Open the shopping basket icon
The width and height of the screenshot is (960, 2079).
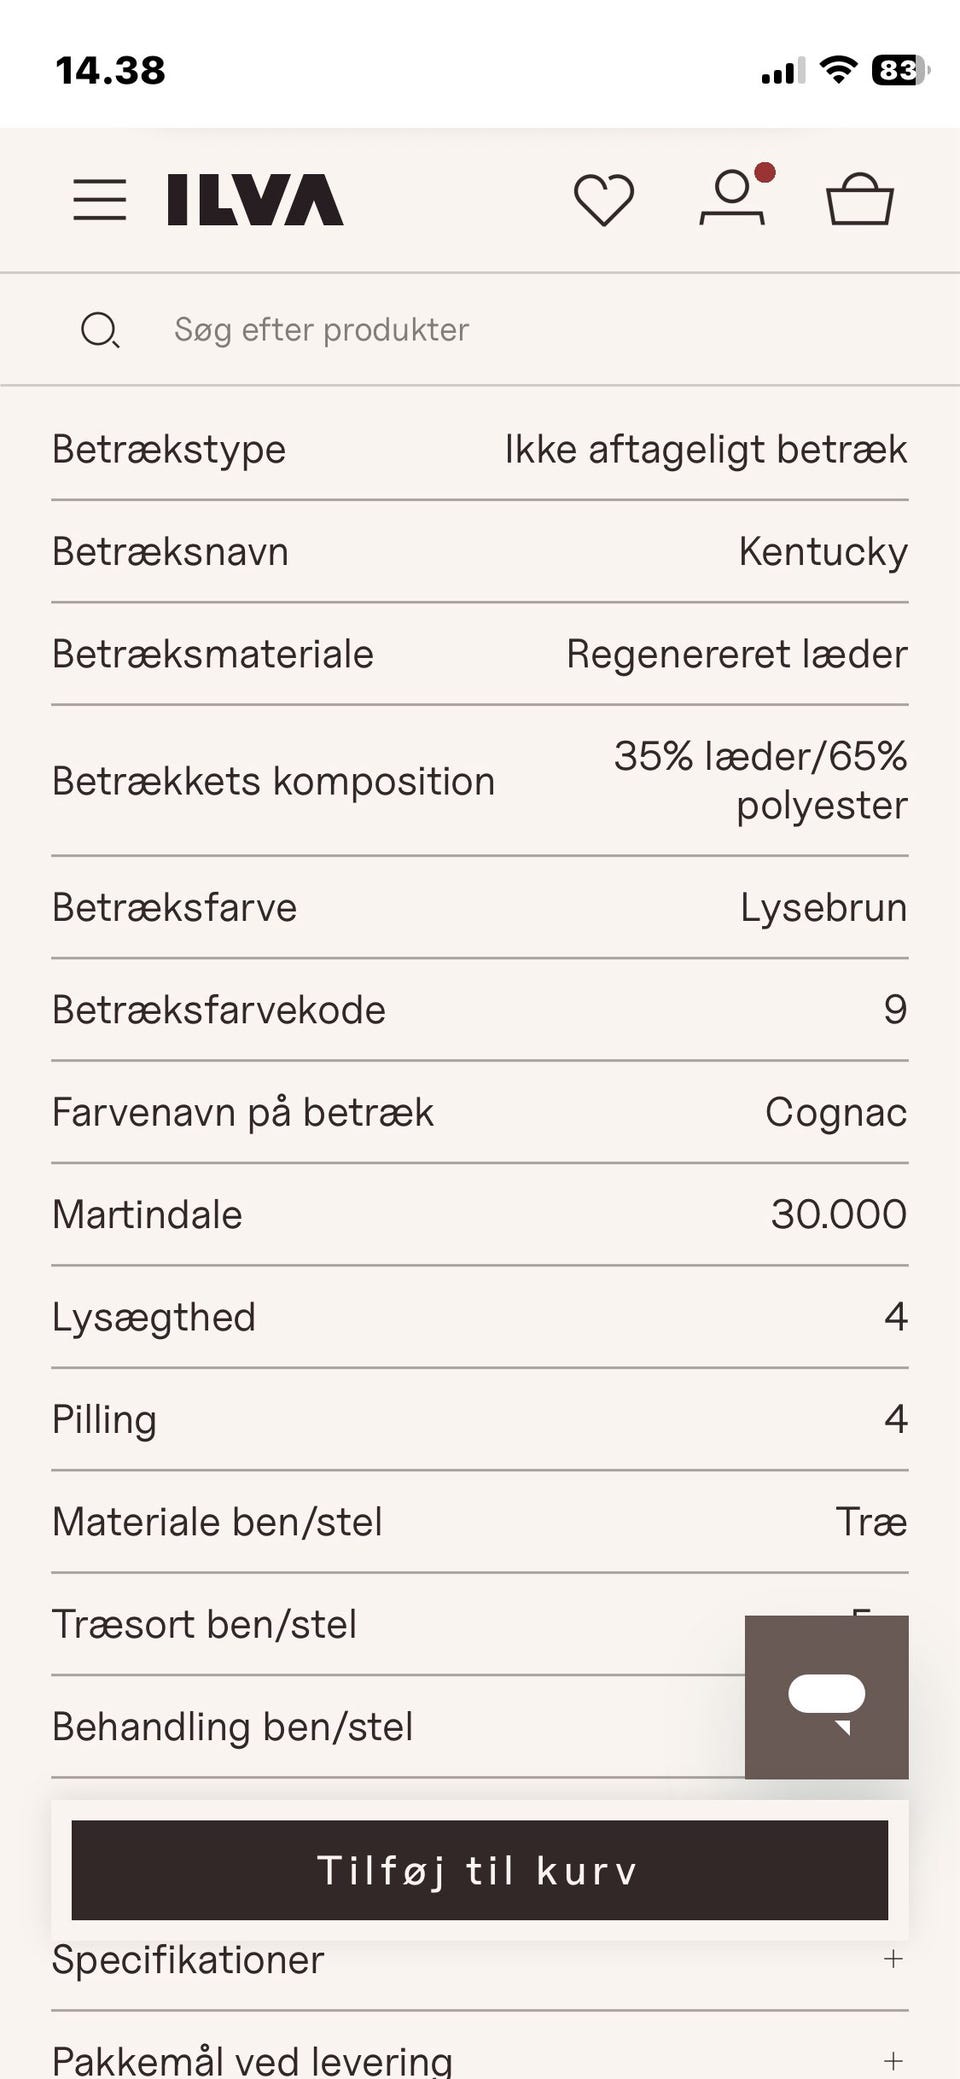[x=859, y=199]
